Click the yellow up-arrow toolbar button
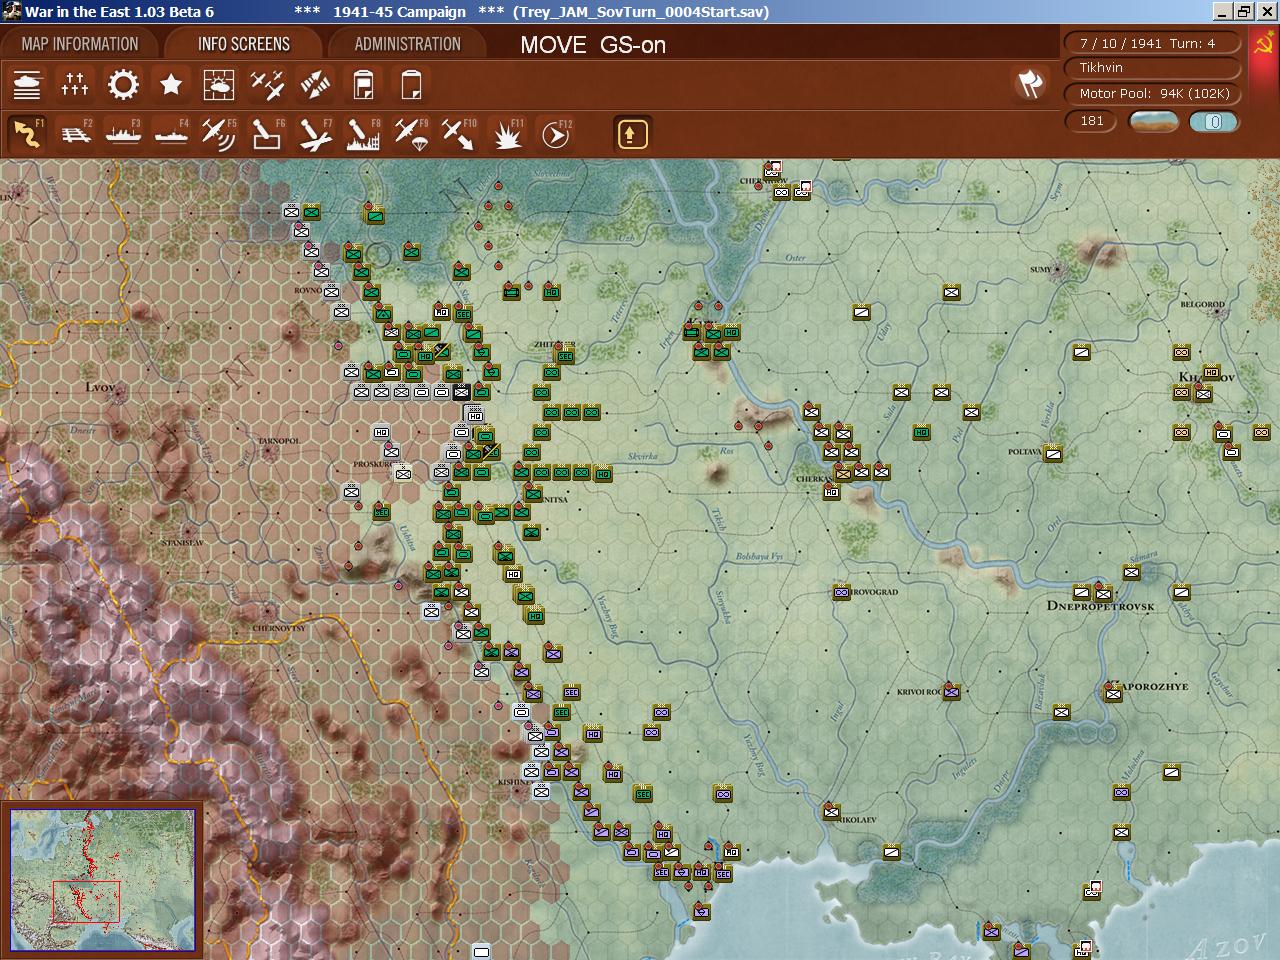 pos(632,133)
